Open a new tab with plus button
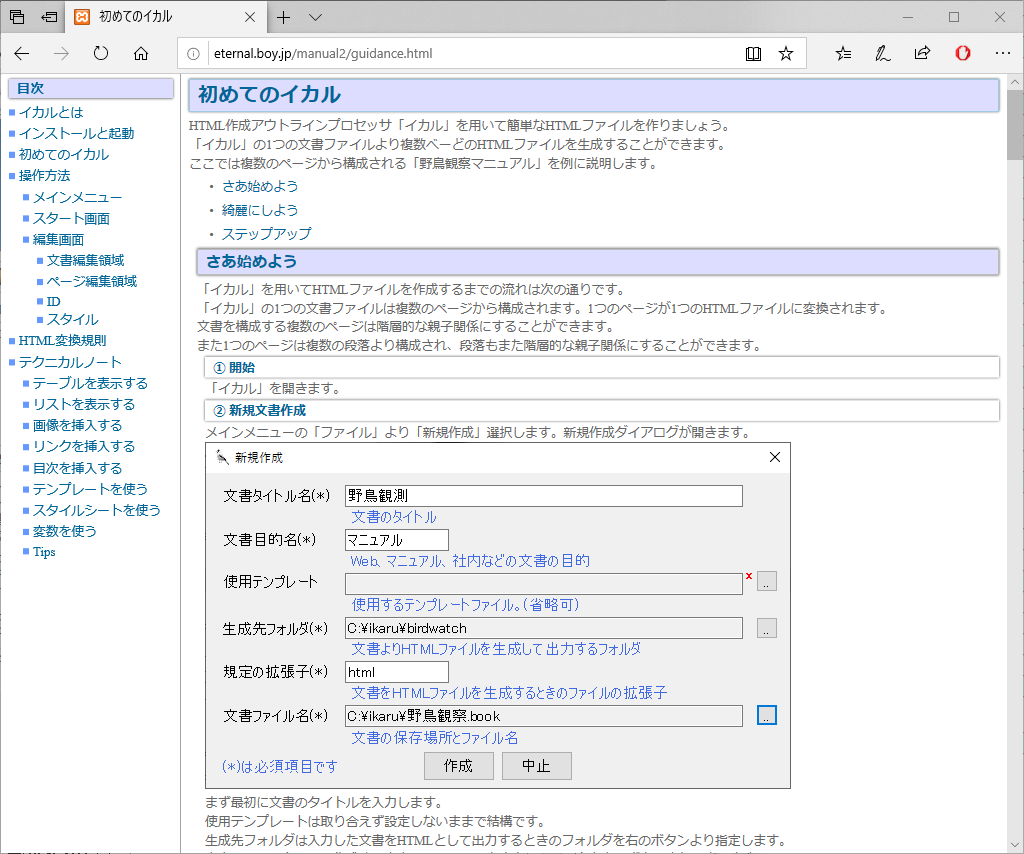This screenshot has width=1024, height=854. pos(284,17)
